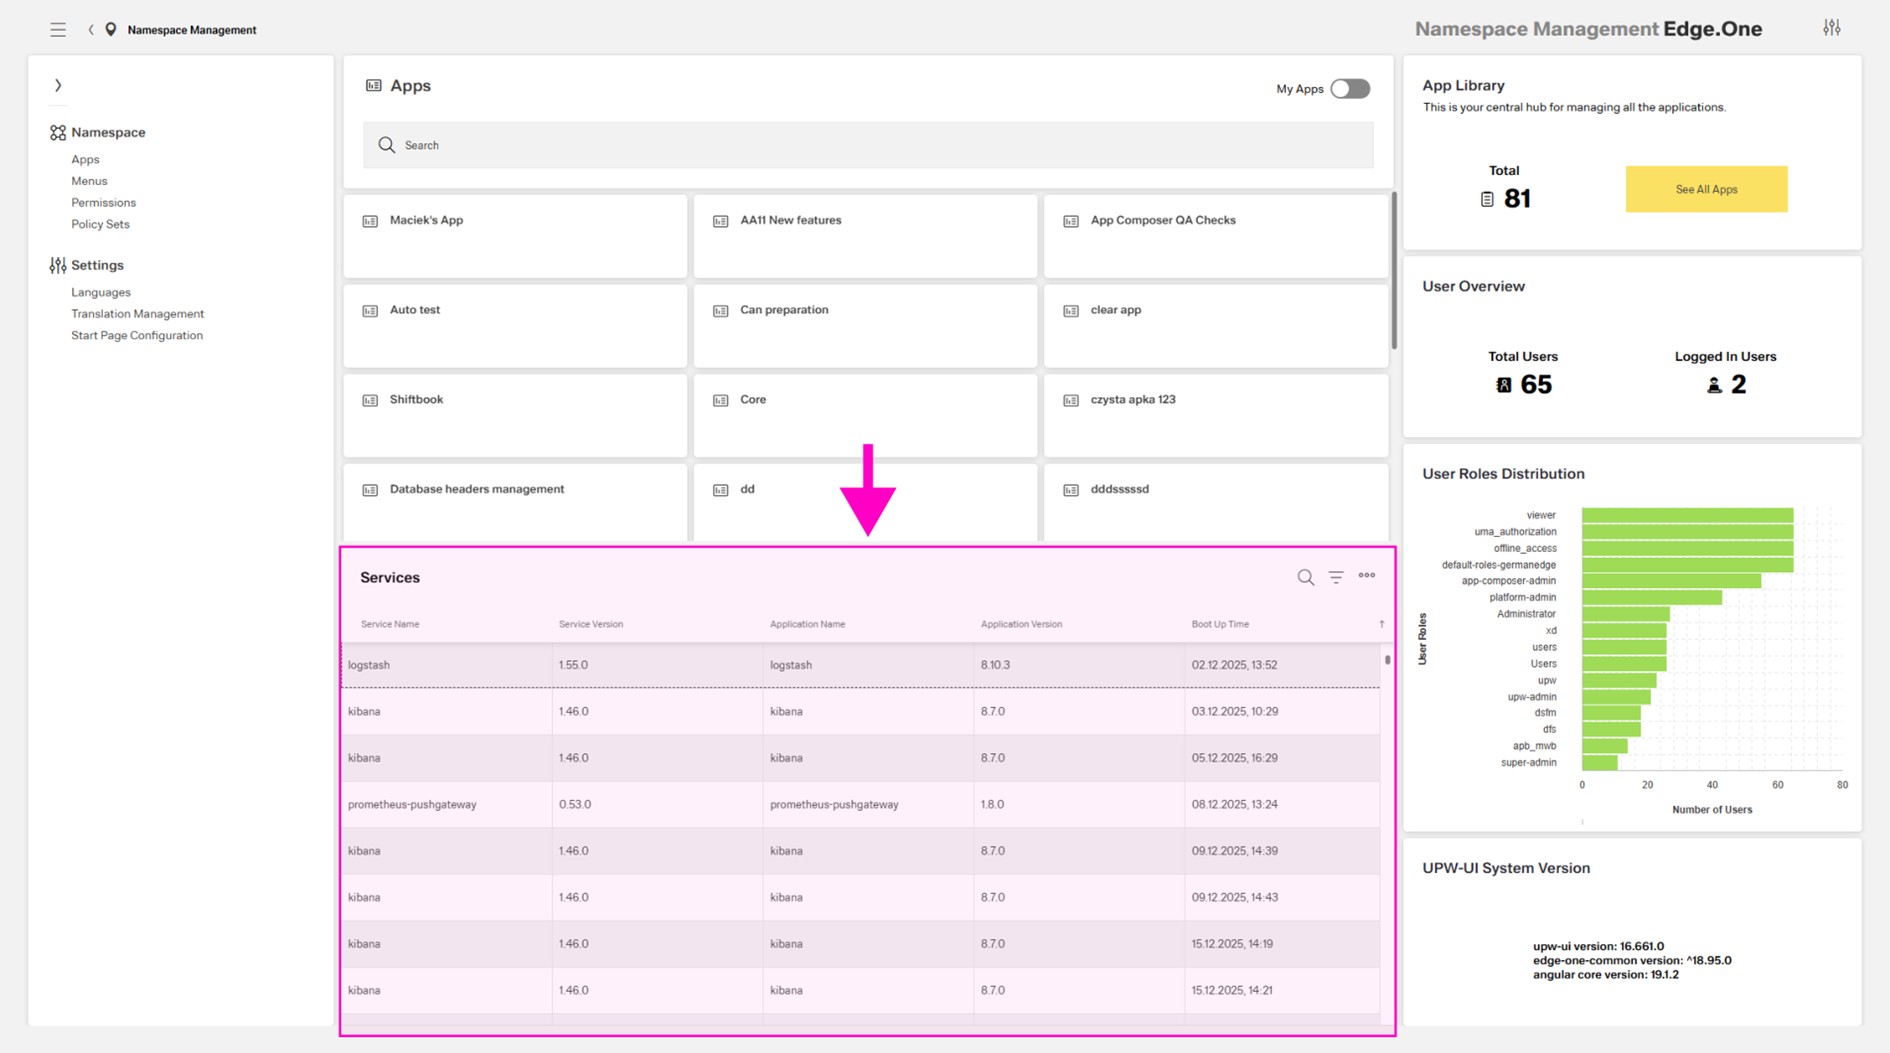Click the search icon in Services panel
Screen dimensions: 1890x1053
coord(1305,577)
